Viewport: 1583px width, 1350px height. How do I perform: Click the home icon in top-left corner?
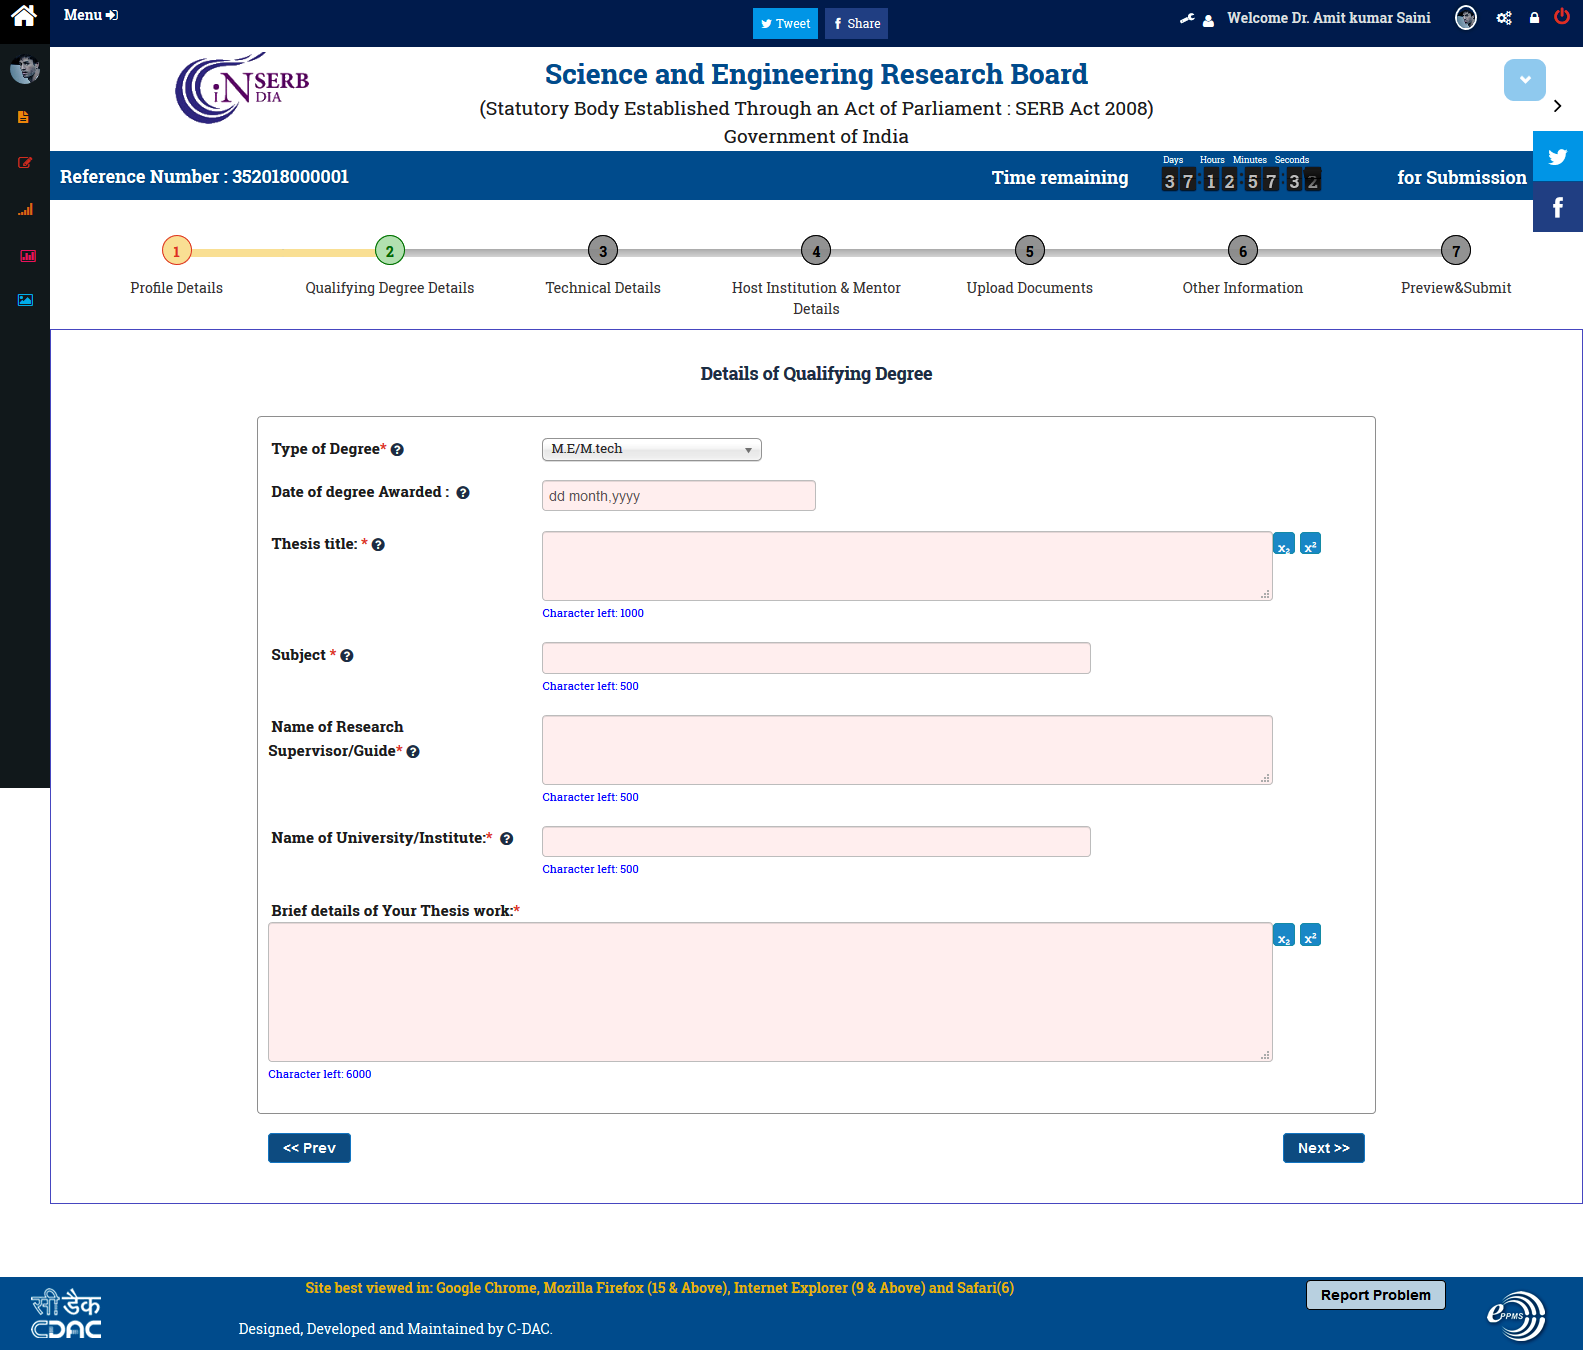pos(24,16)
